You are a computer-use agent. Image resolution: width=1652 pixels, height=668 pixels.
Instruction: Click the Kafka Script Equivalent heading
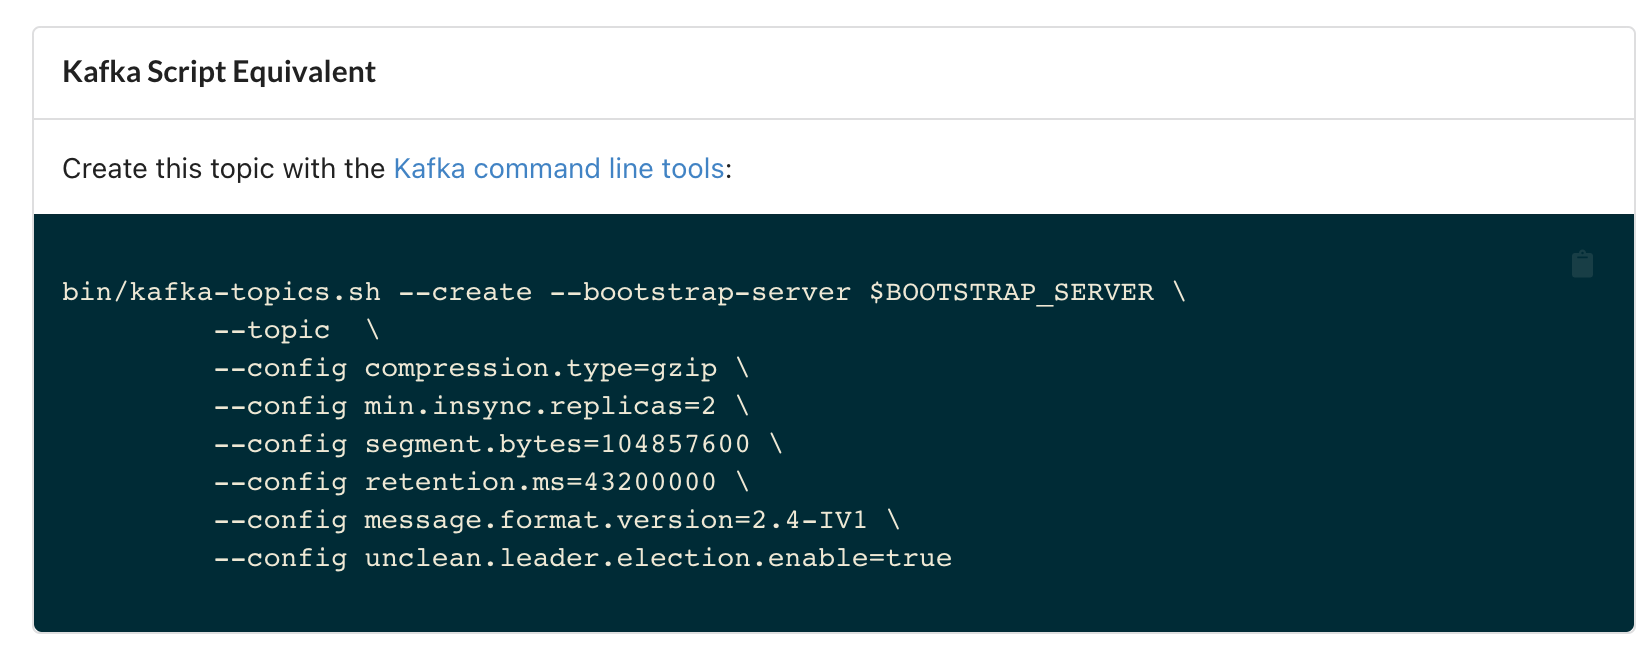coord(219,72)
